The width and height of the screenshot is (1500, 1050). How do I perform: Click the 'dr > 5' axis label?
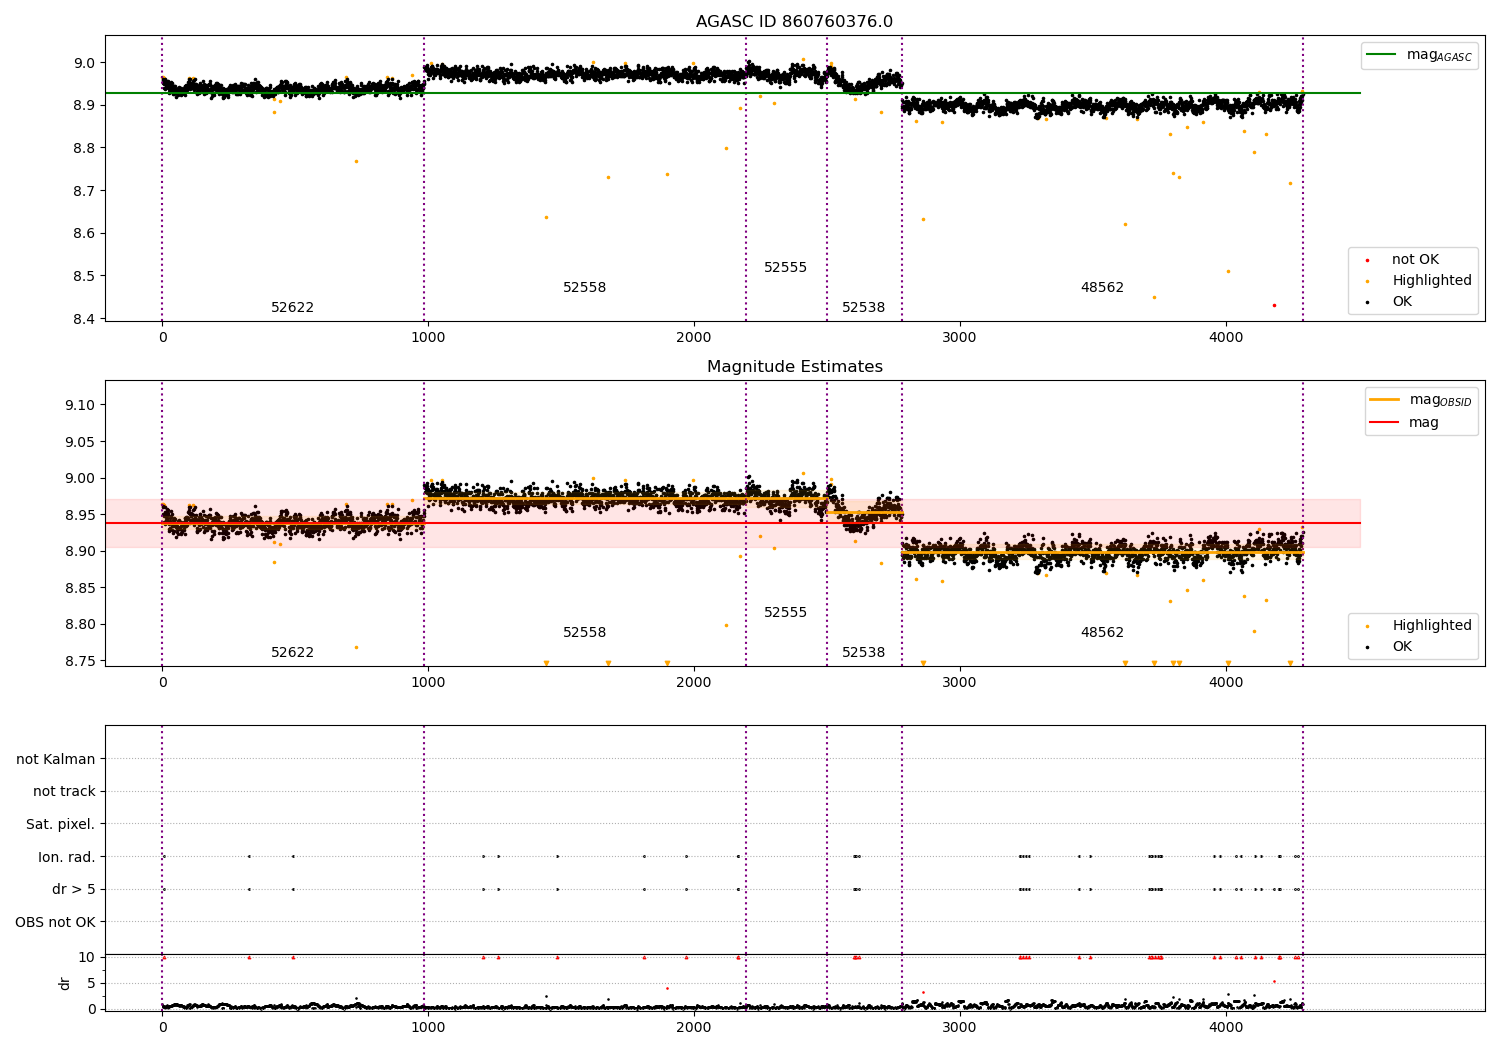(x=74, y=890)
